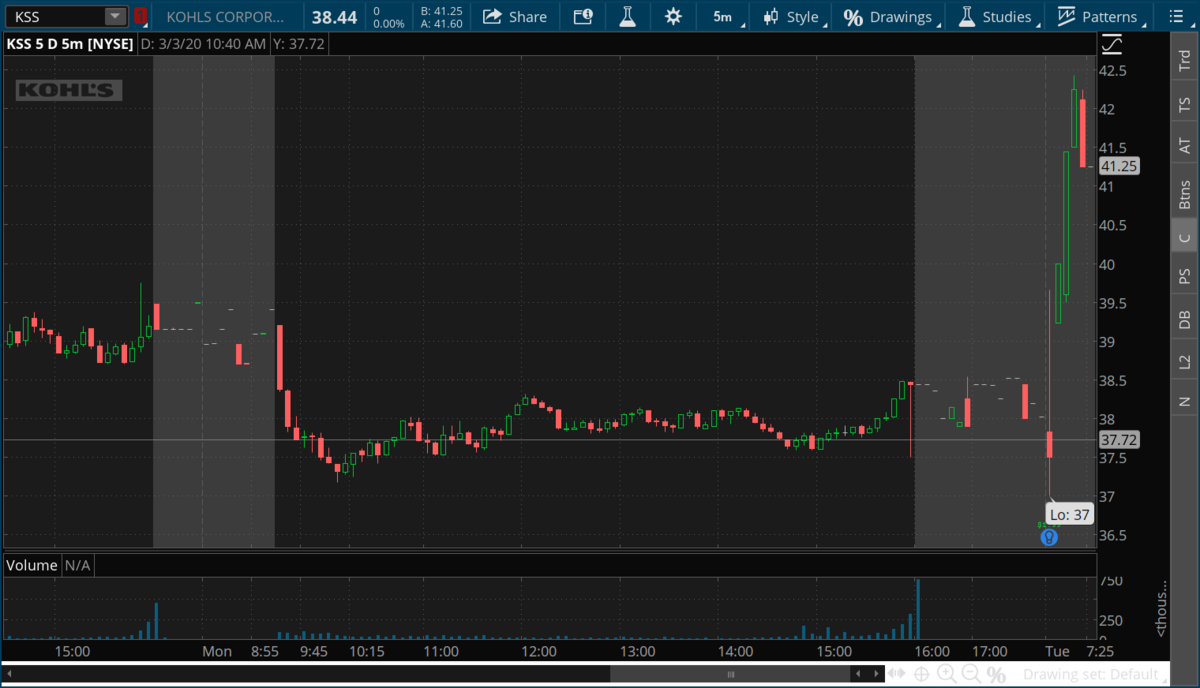This screenshot has width=1200, height=688.
Task: Open the TS sidebar tab
Action: coord(1184,104)
